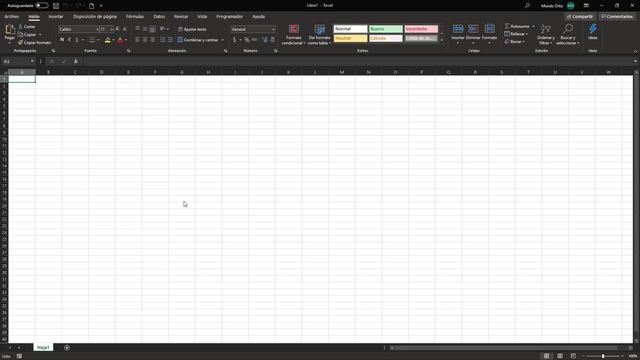640x360 pixels.
Task: Open the Vista tab
Action: (202, 17)
